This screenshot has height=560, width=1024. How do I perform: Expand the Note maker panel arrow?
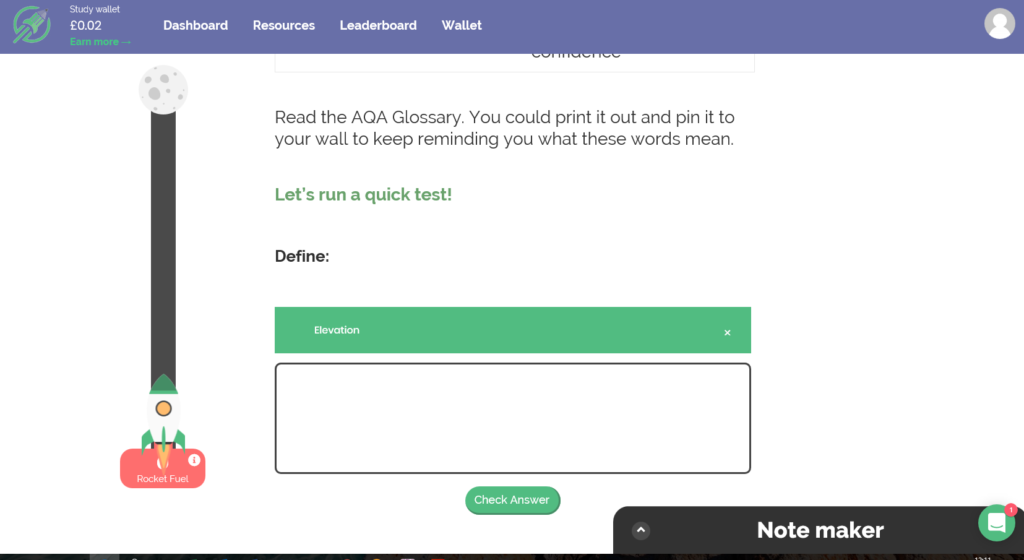[641, 530]
